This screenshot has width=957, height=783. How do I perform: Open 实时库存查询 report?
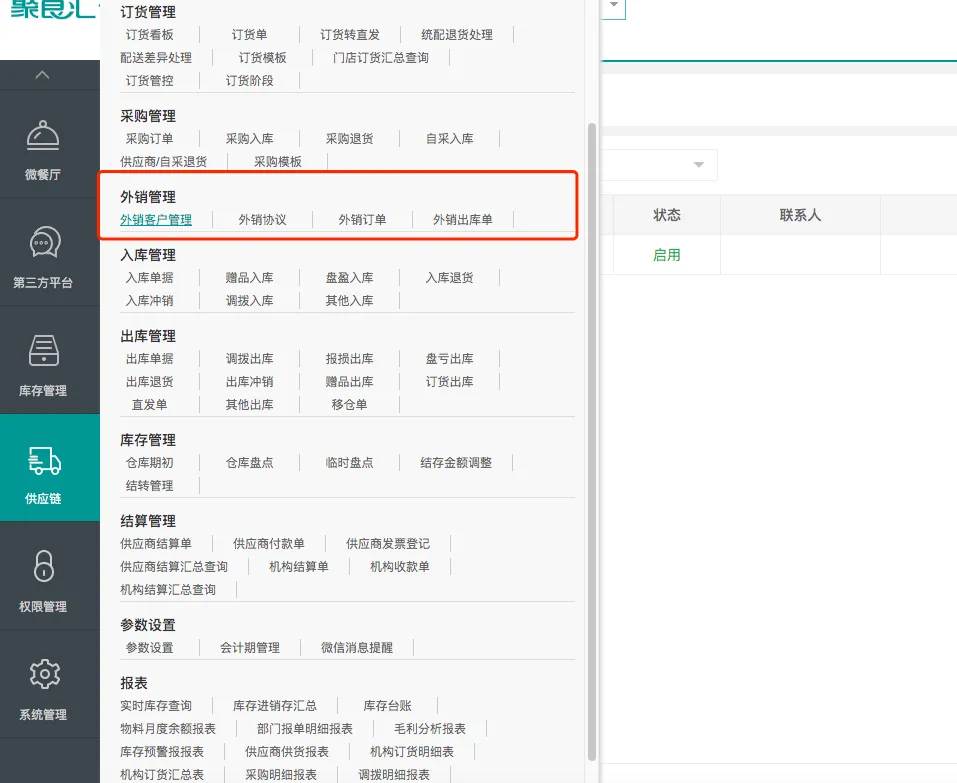tap(156, 706)
